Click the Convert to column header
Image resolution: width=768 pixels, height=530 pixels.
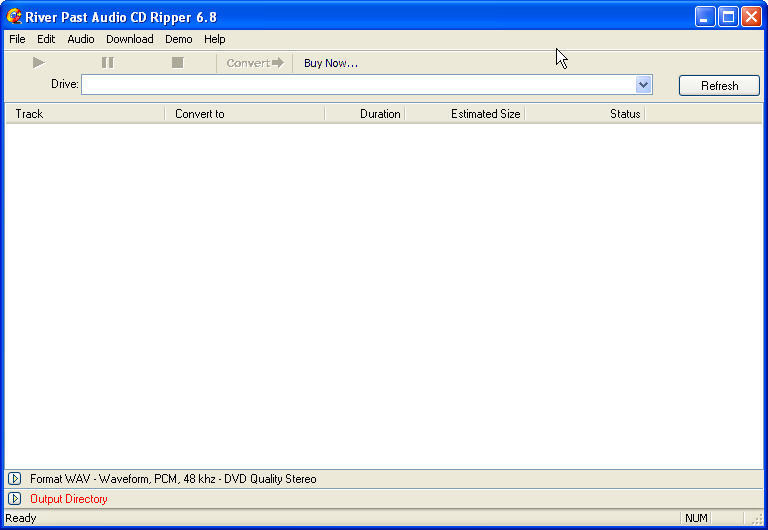point(244,114)
